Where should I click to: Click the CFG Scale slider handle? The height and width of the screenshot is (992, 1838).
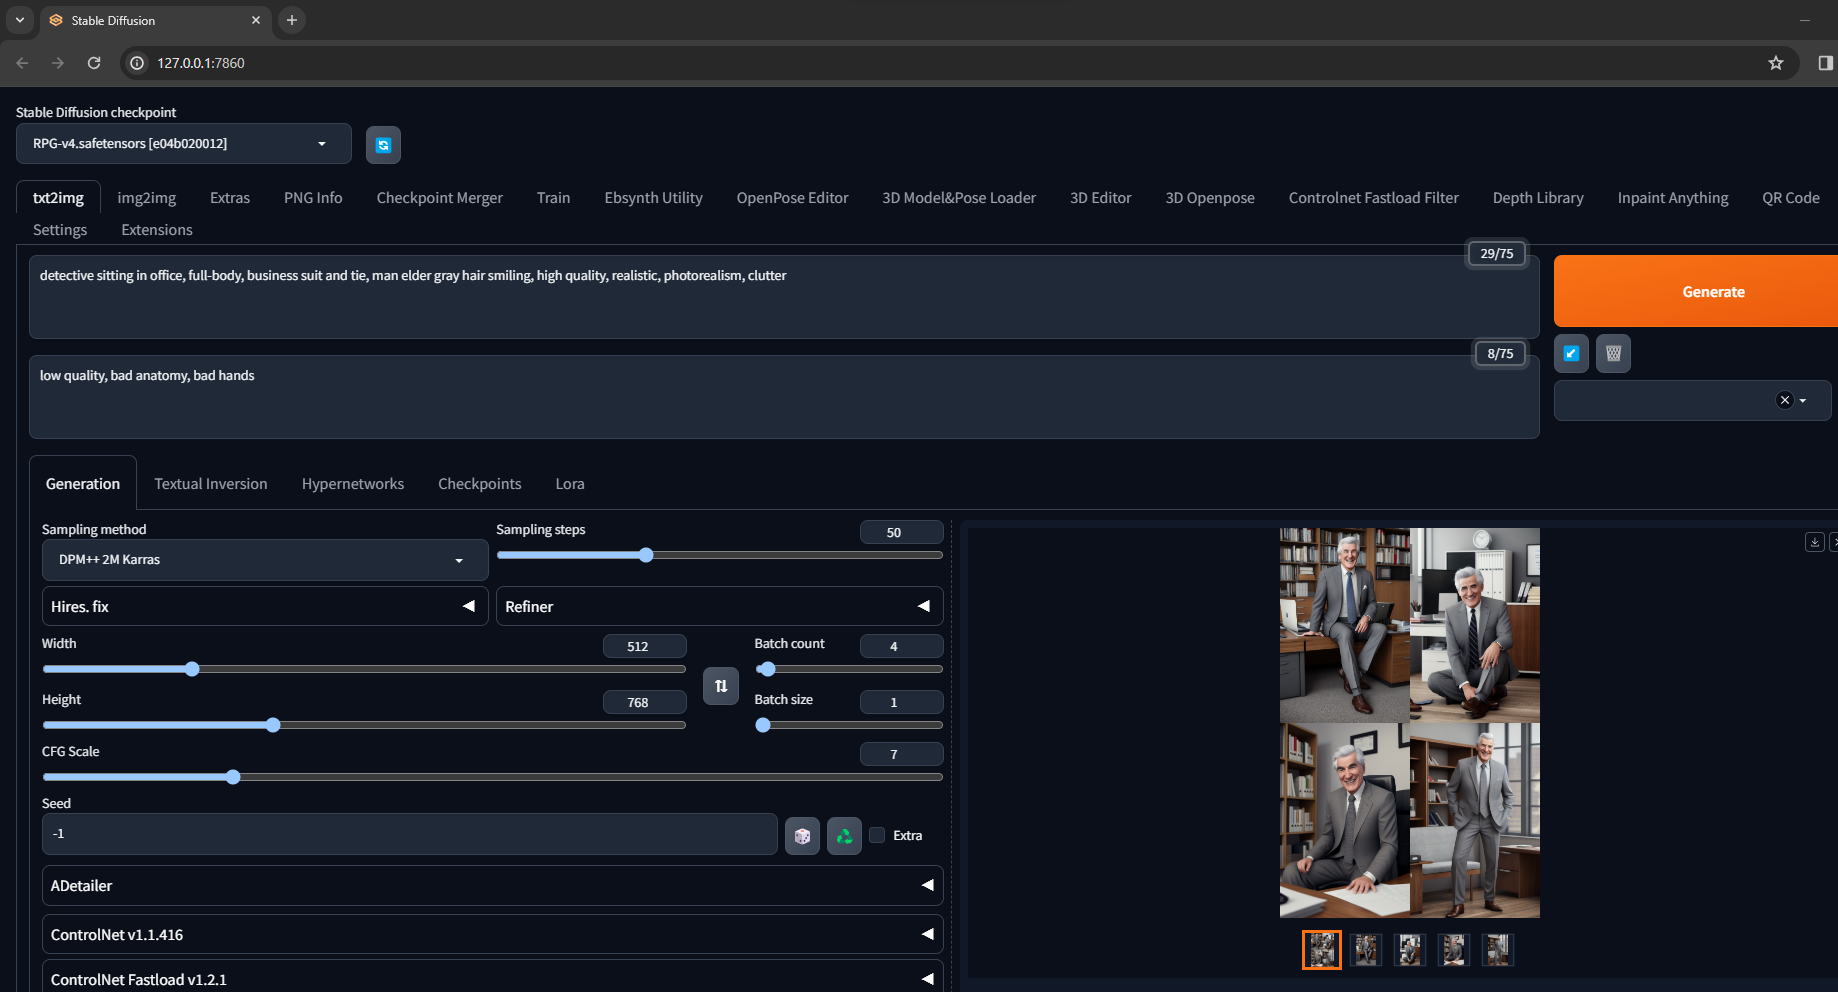[233, 777]
